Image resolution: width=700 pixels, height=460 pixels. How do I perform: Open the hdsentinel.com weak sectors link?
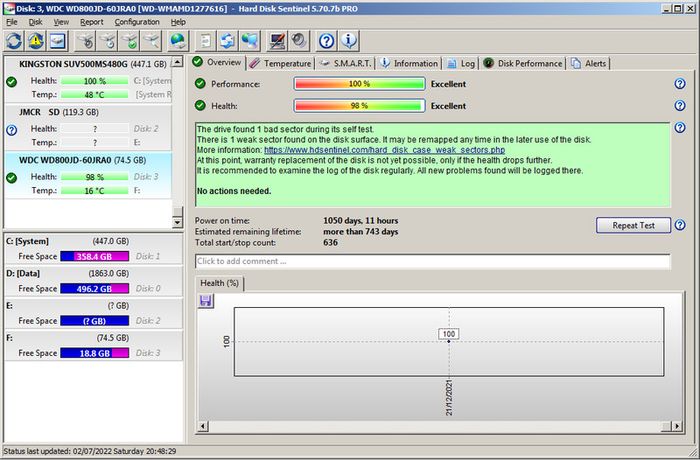click(x=384, y=150)
